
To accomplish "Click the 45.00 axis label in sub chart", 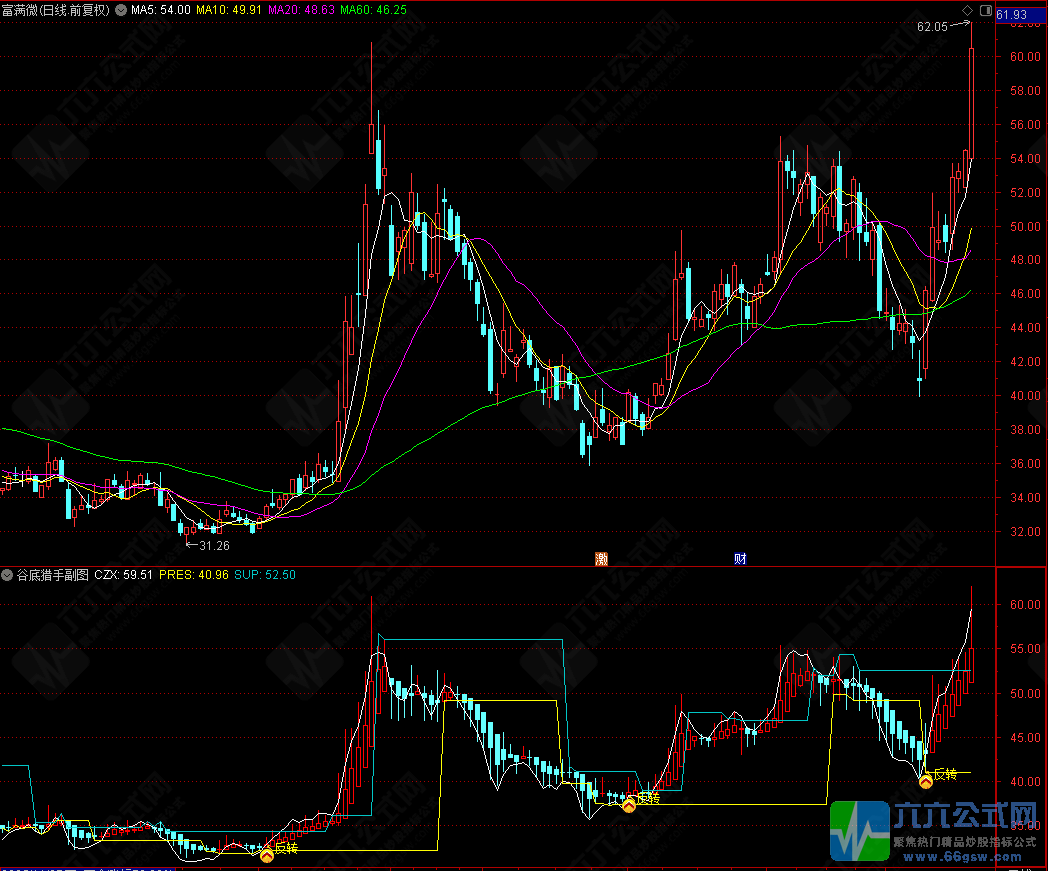I will (1025, 738).
